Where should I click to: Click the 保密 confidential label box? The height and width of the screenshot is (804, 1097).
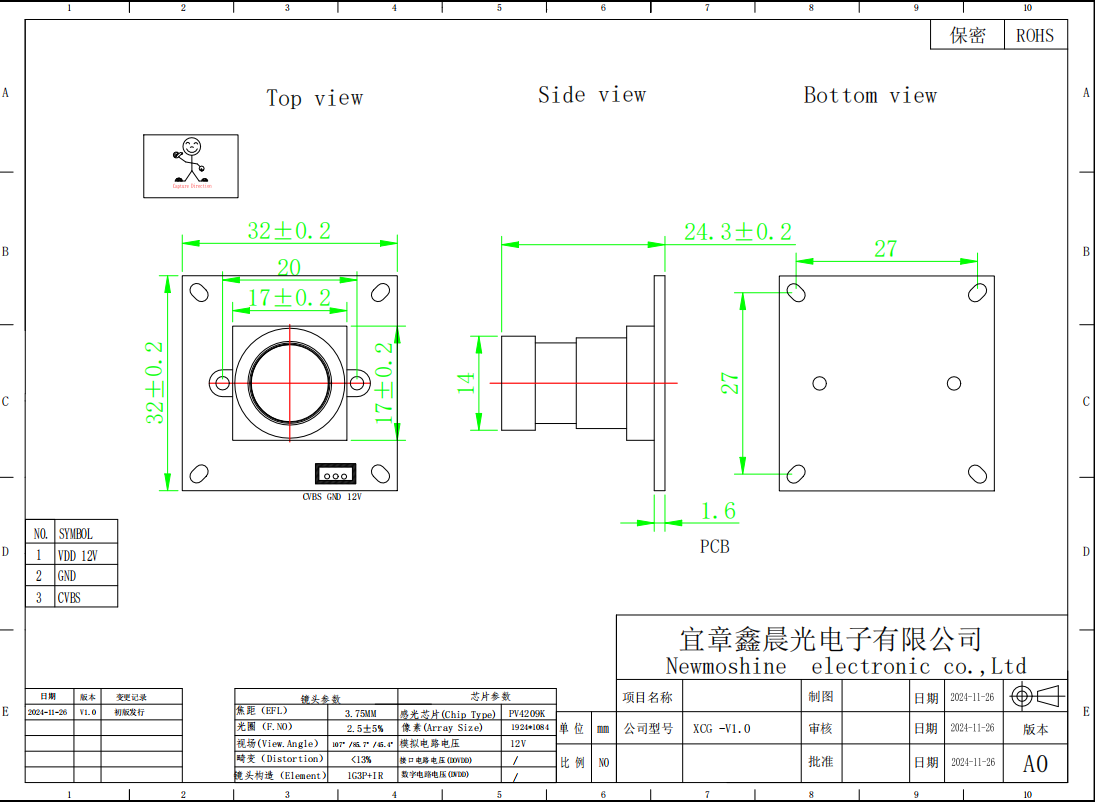coord(967,35)
